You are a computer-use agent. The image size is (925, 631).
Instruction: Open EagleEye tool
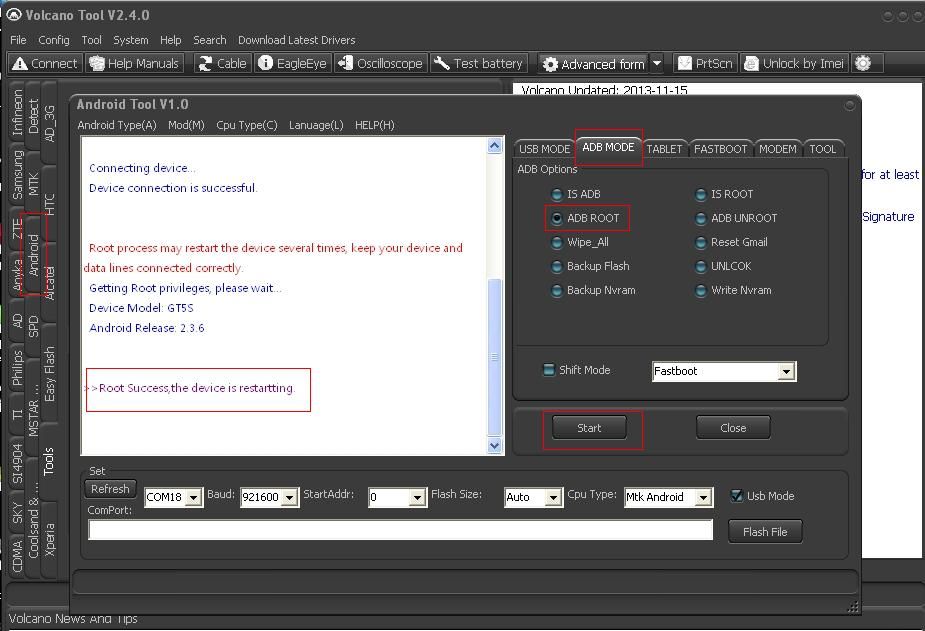(293, 63)
